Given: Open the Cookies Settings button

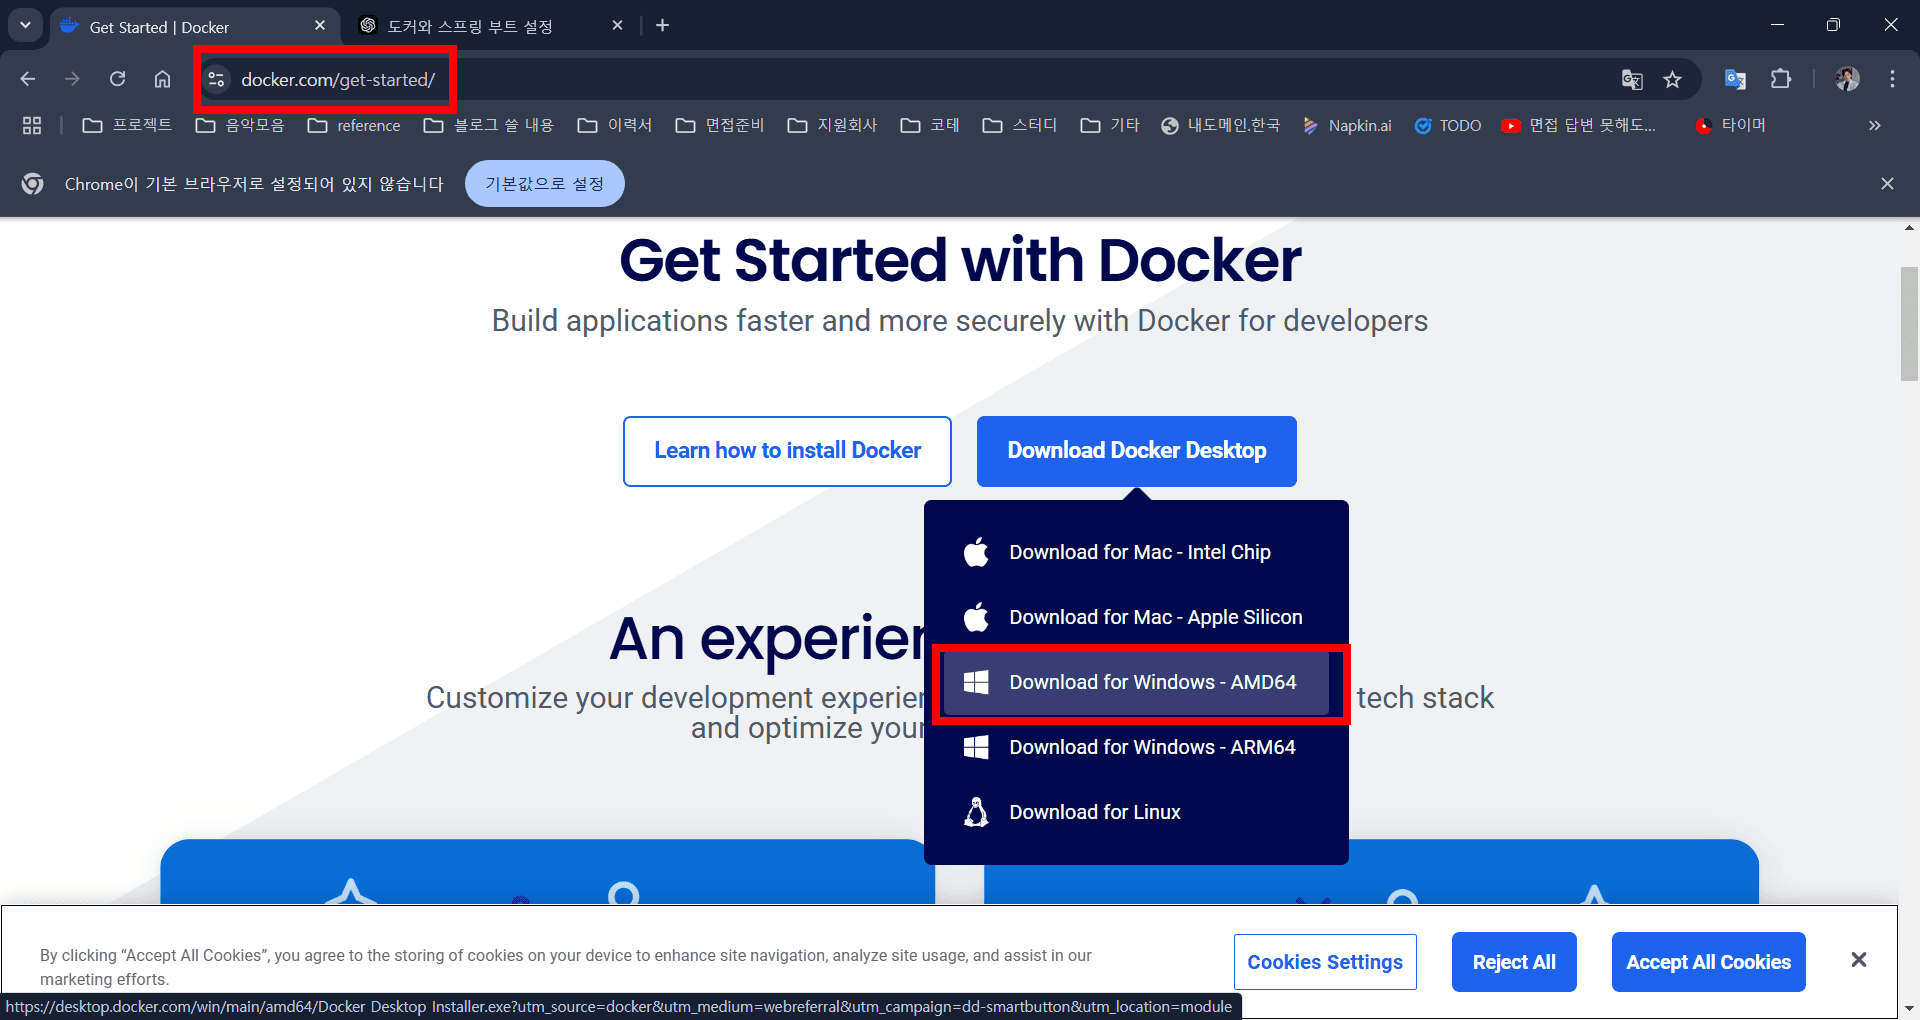Looking at the screenshot, I should tap(1324, 962).
